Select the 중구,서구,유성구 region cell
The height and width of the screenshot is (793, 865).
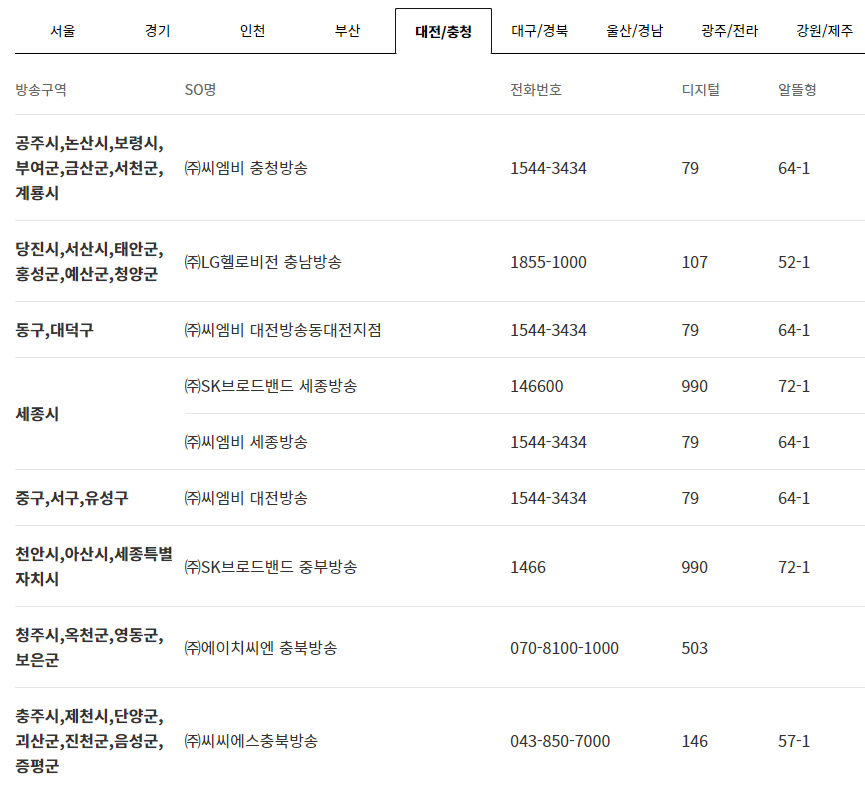pyautogui.click(x=72, y=498)
